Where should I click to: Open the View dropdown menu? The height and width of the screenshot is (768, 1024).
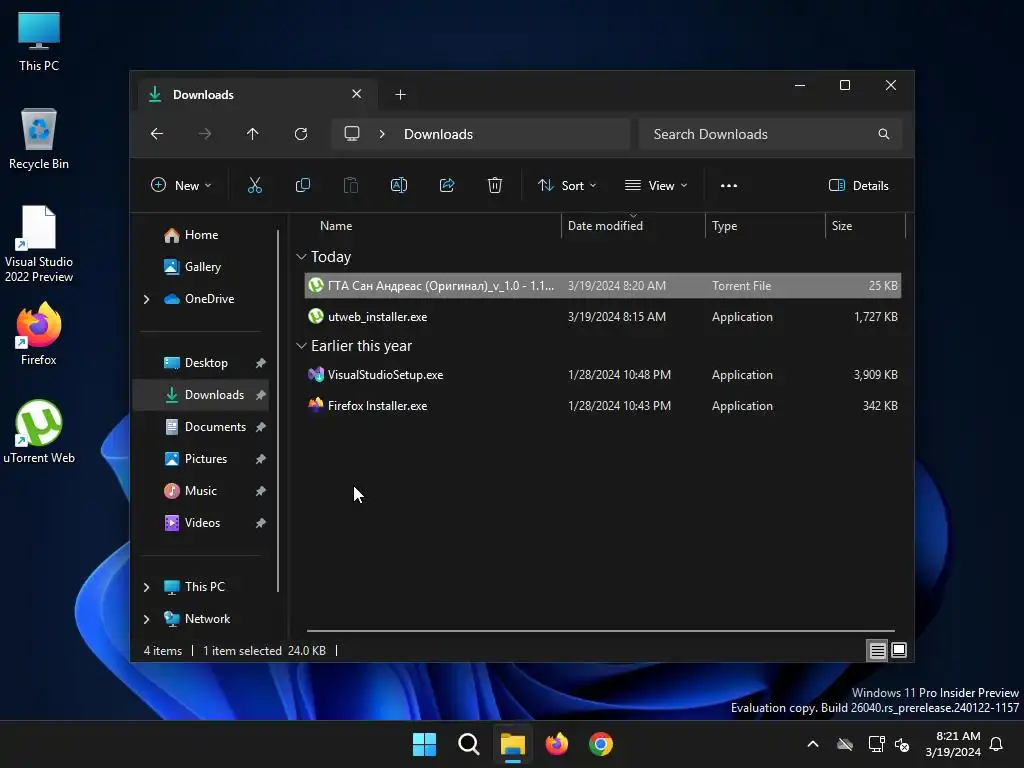(656, 185)
